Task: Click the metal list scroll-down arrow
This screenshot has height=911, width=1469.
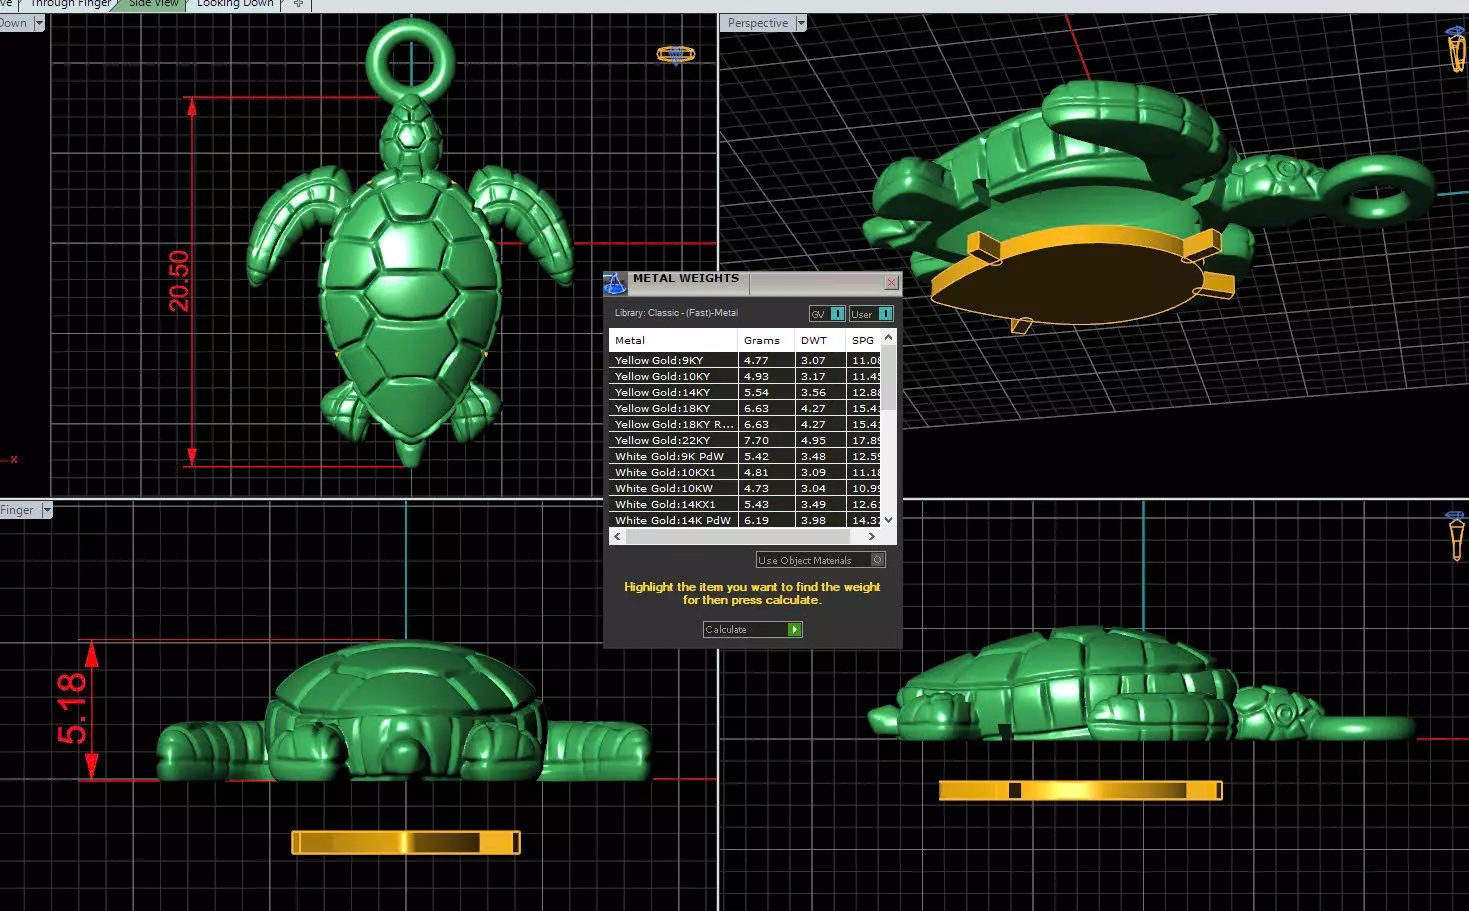Action: [x=889, y=520]
